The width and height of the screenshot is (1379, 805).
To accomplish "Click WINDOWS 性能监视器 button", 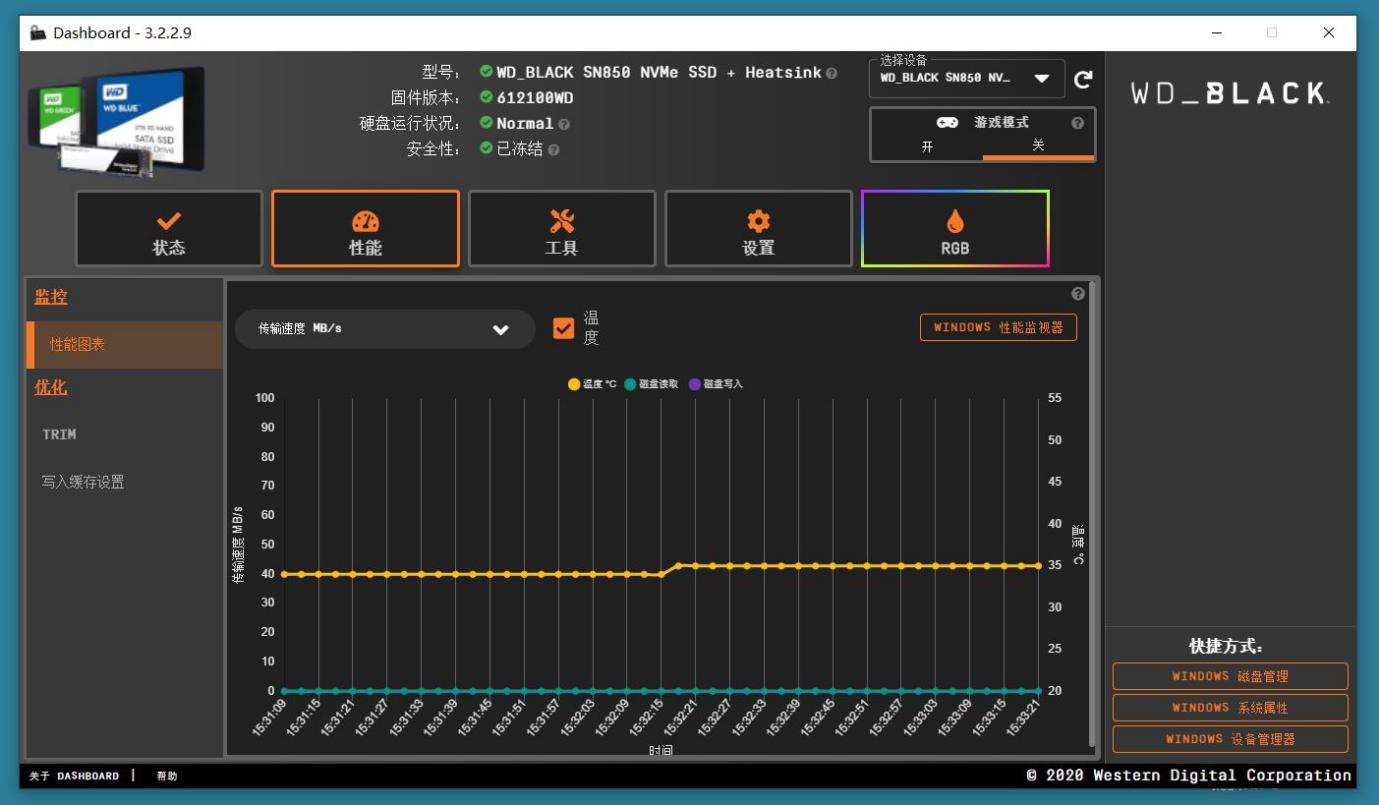I will 998,327.
